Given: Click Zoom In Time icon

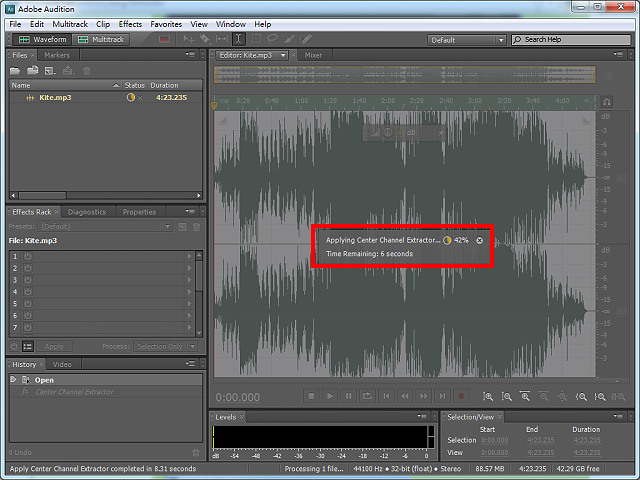Looking at the screenshot, I should click(x=525, y=396).
